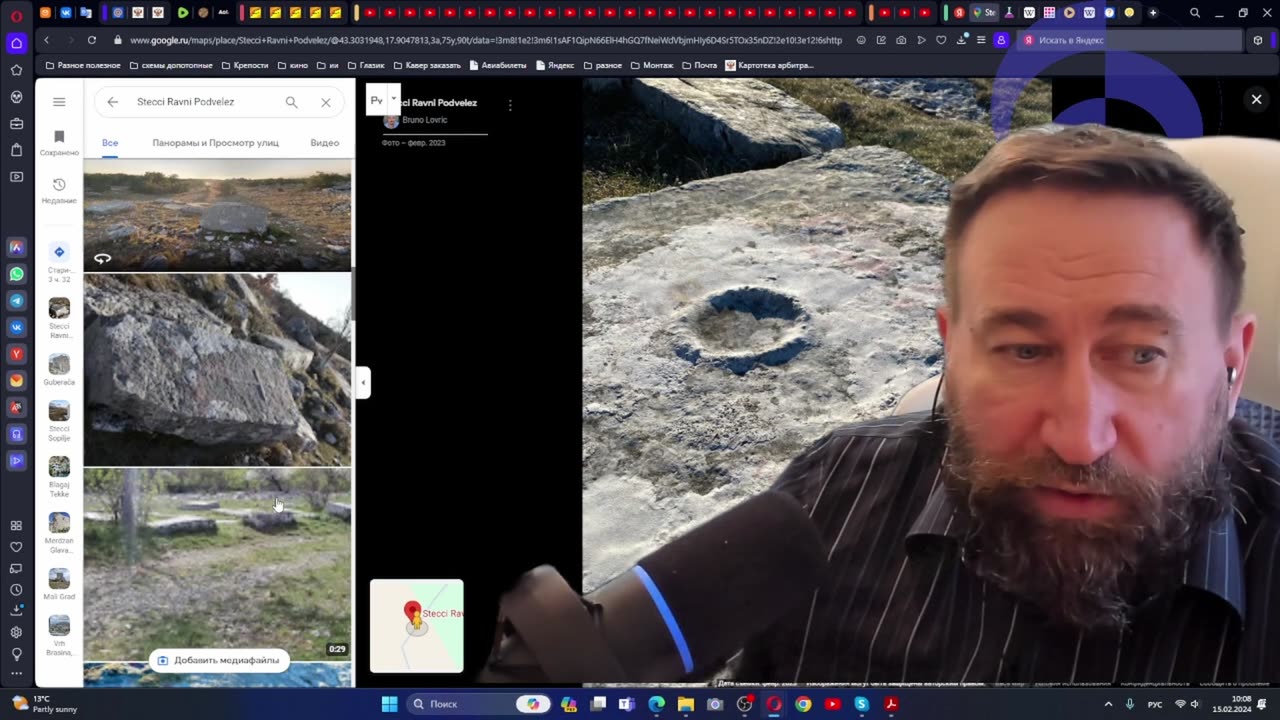
Task: Open Skype from the taskbar
Action: coord(861,704)
